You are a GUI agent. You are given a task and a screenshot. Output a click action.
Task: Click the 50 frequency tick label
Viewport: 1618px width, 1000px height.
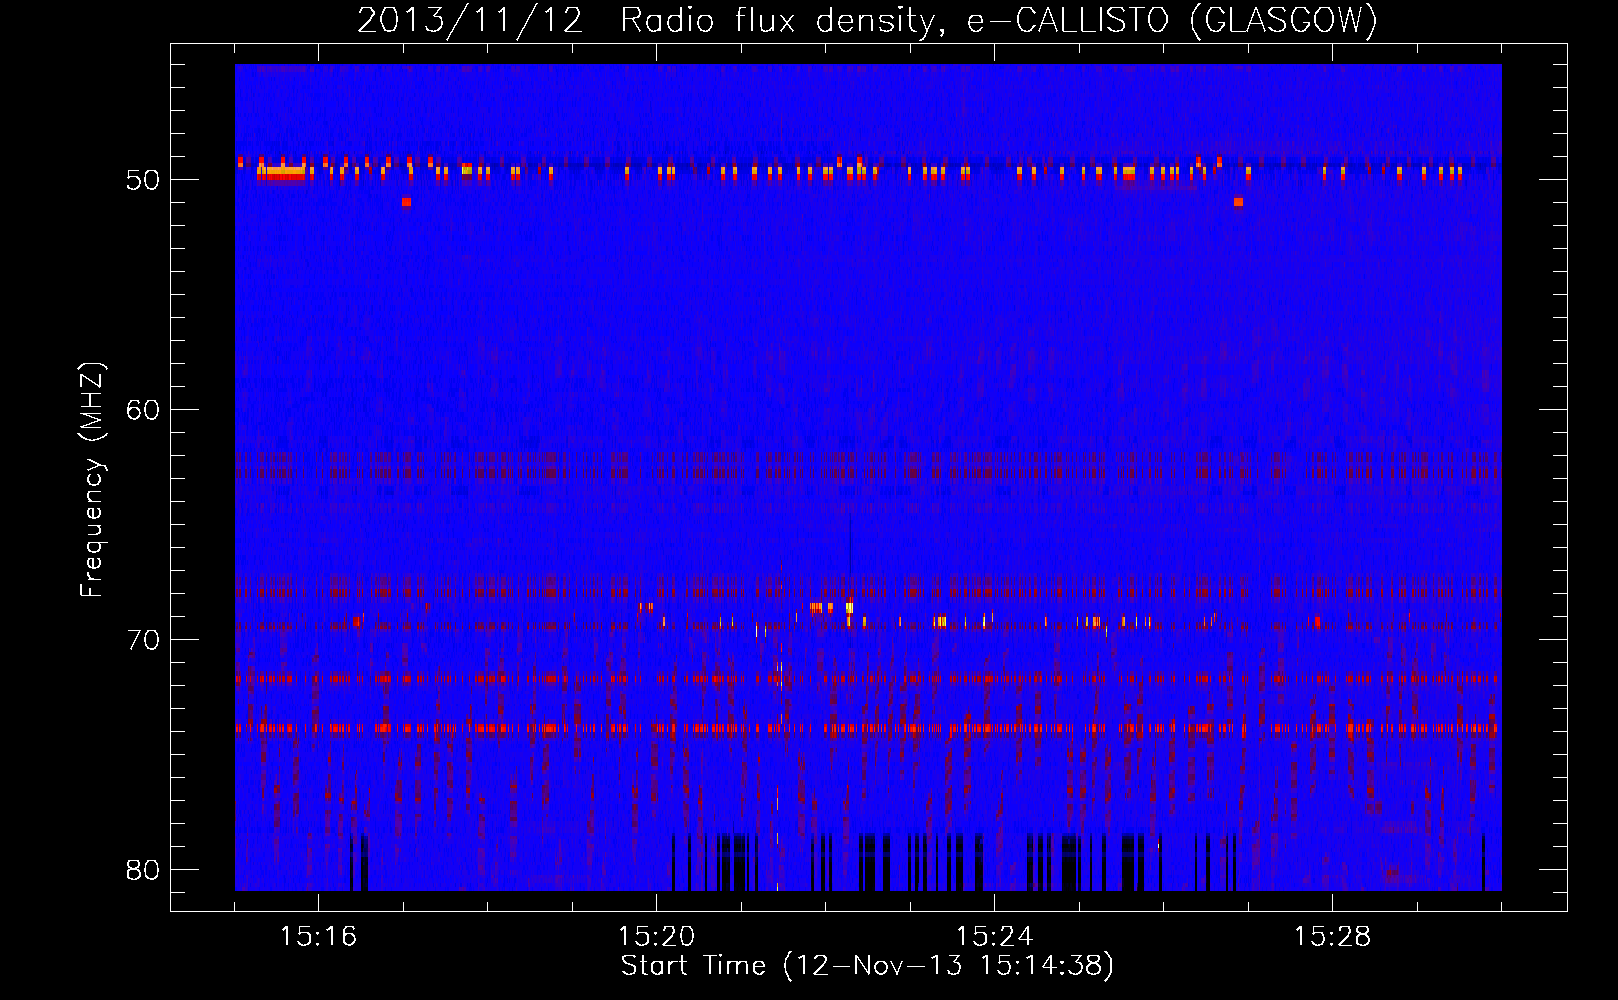pyautogui.click(x=143, y=180)
